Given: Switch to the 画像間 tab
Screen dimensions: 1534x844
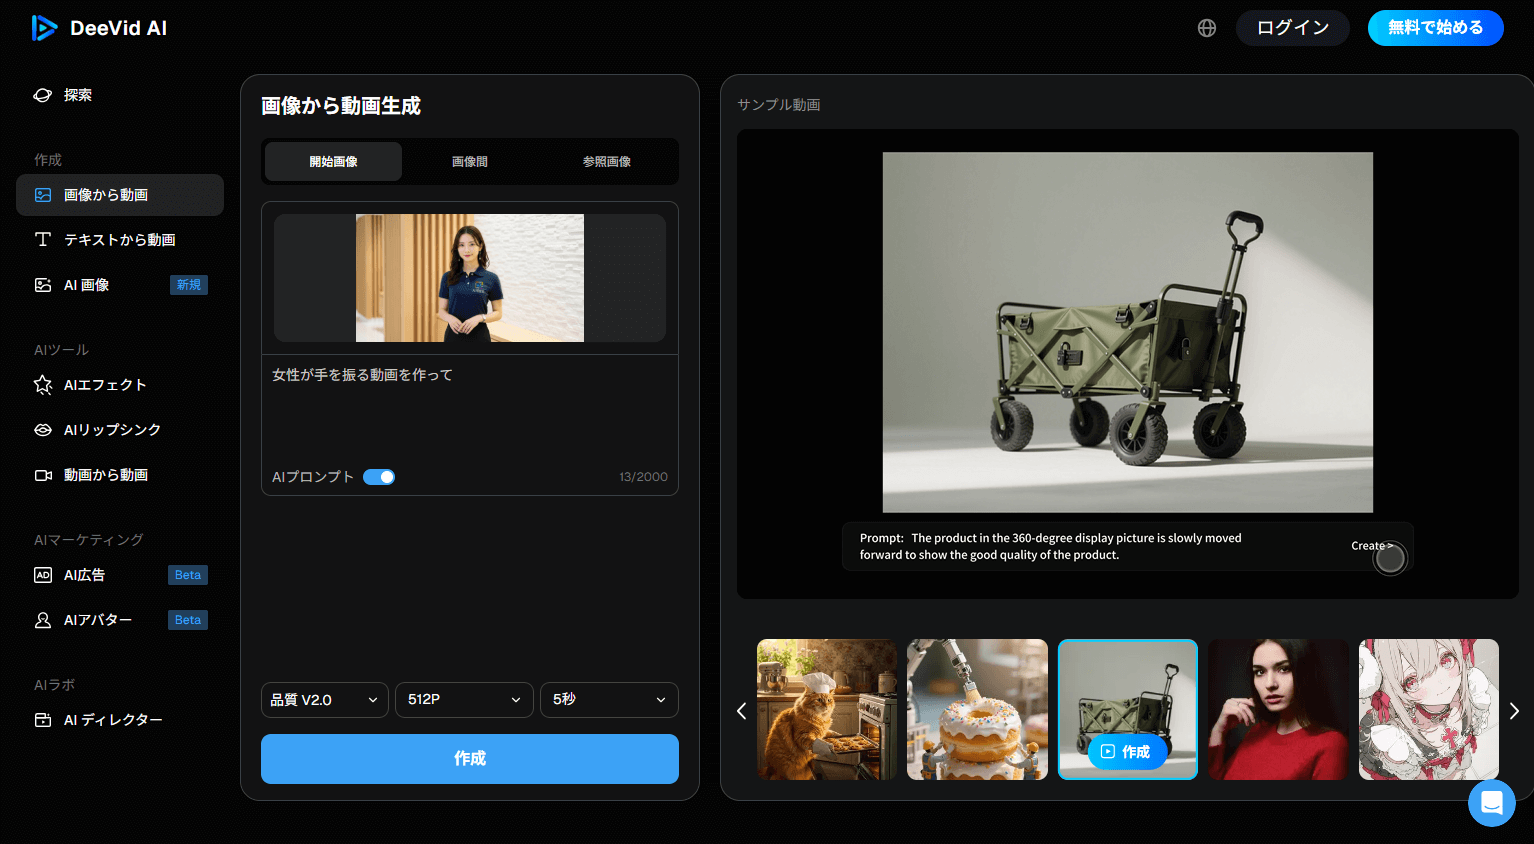Looking at the screenshot, I should pos(470,161).
